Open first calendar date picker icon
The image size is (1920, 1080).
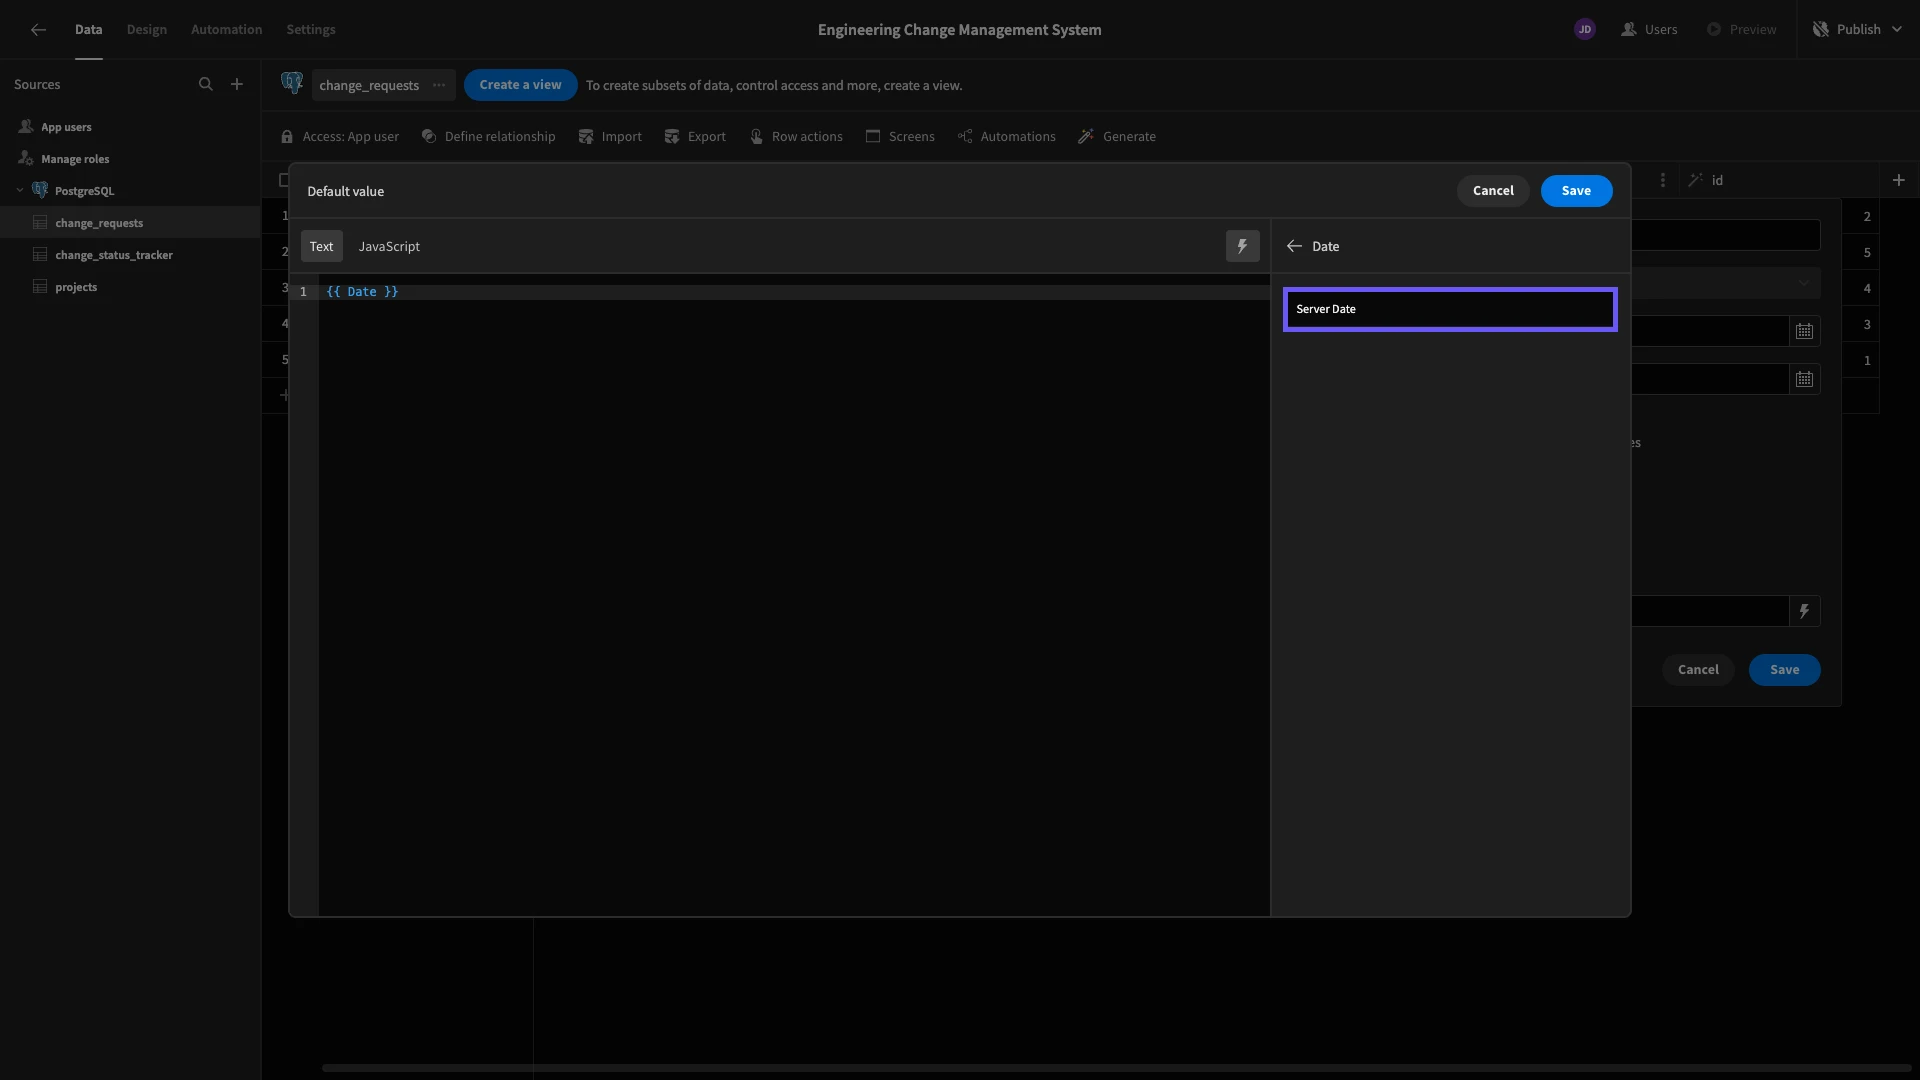[x=1804, y=331]
